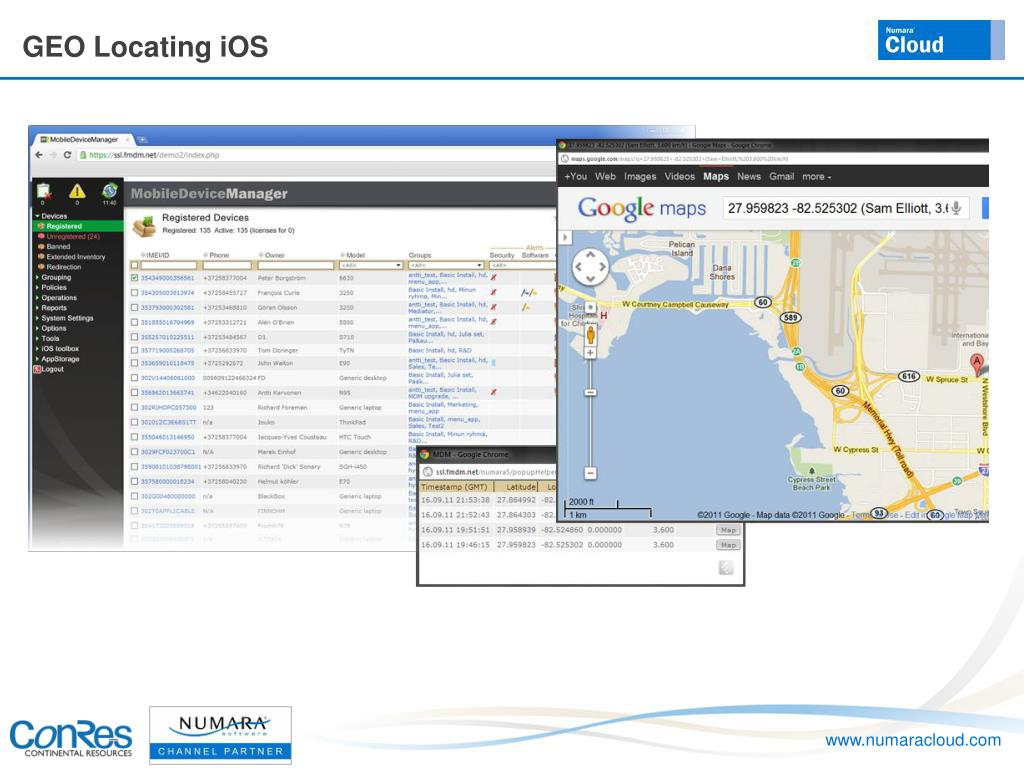
Task: Click the Google Maps logo
Action: pyautogui.click(x=641, y=208)
